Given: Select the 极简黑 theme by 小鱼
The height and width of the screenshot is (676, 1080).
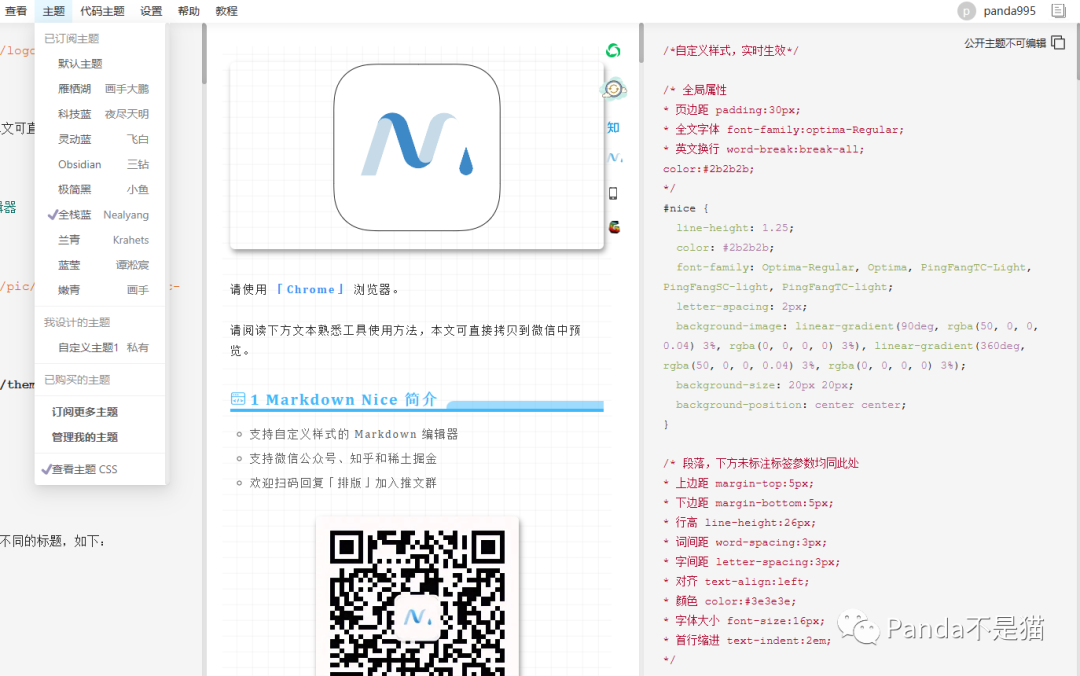Looking at the screenshot, I should (101, 190).
